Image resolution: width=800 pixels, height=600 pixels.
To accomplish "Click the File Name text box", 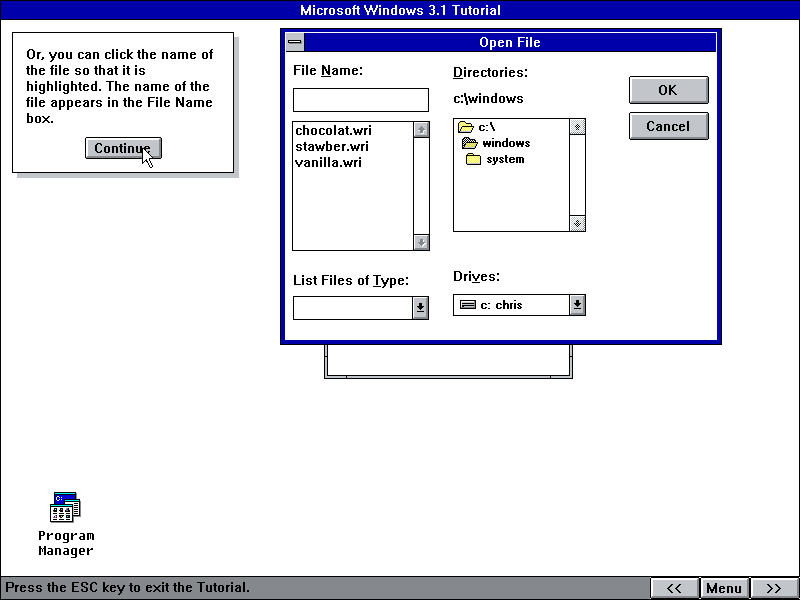I will (x=361, y=100).
